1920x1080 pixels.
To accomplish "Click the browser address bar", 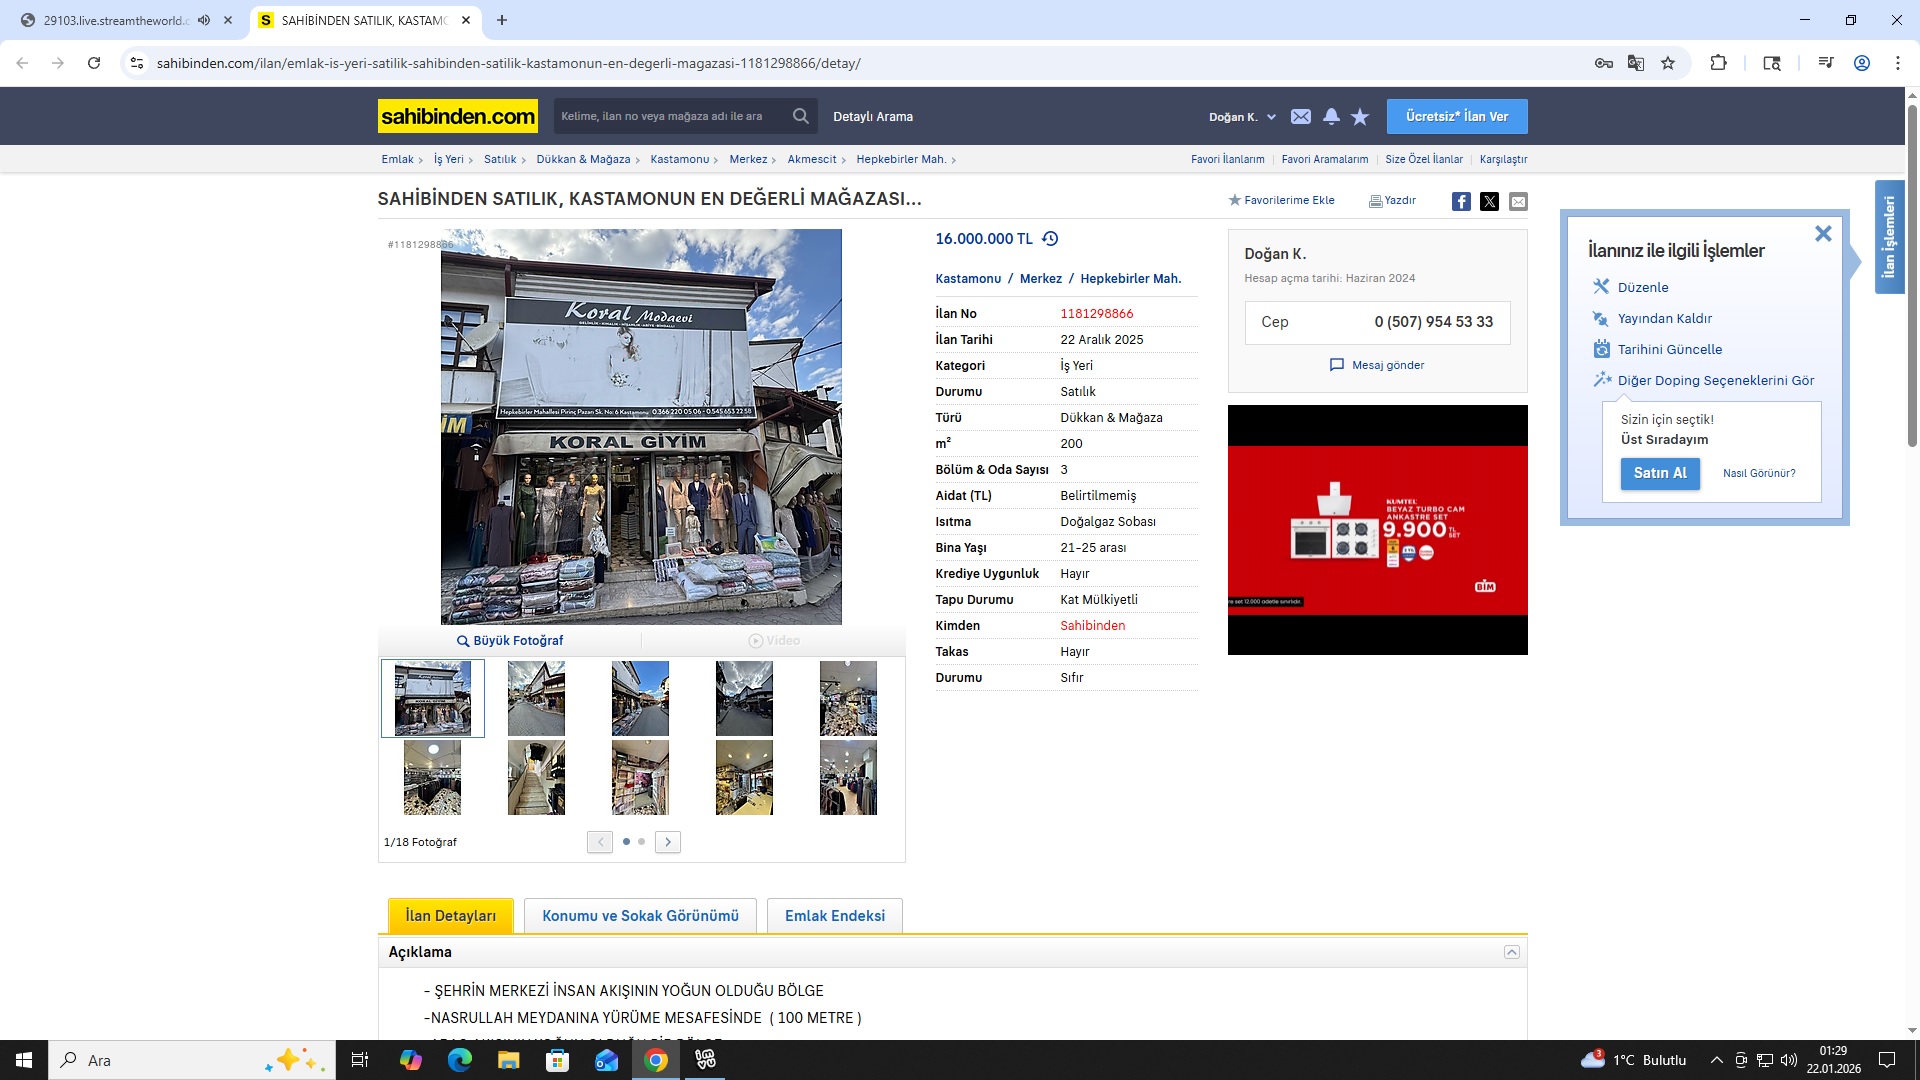I will click(860, 63).
